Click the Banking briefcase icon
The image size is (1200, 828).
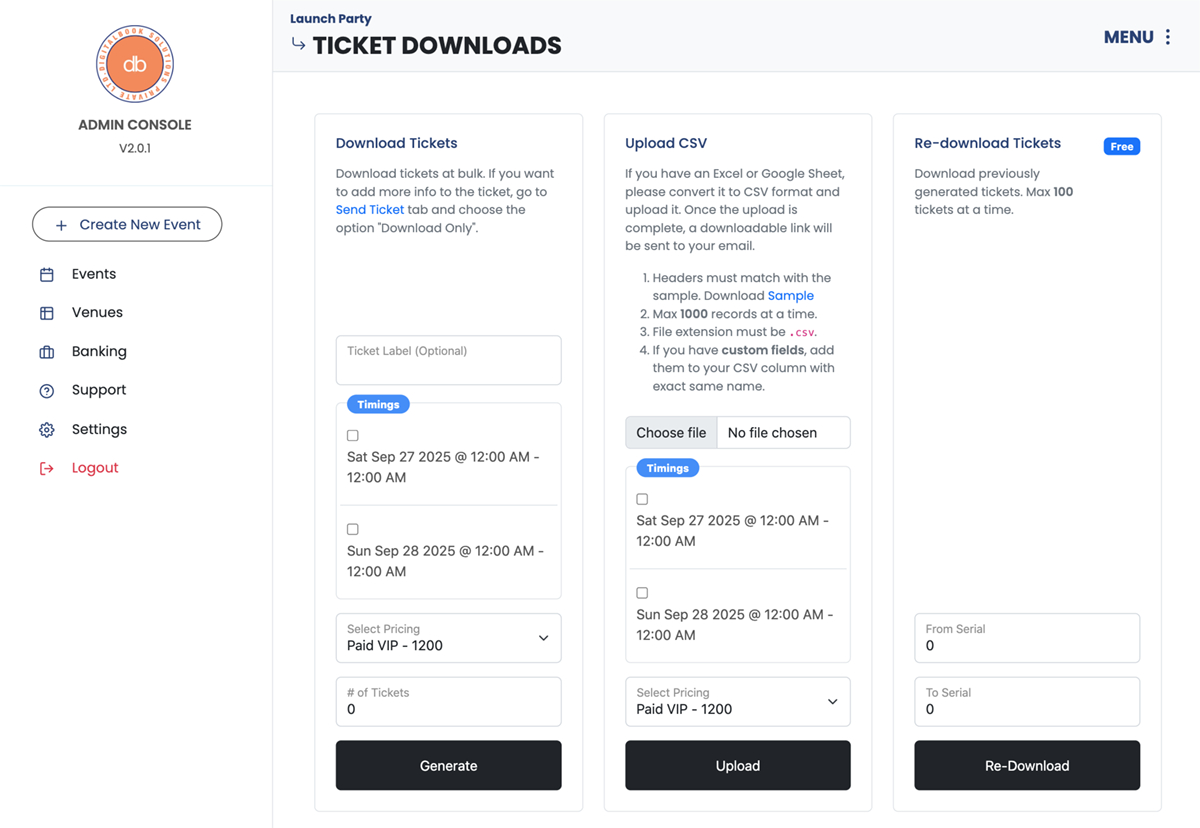click(47, 352)
